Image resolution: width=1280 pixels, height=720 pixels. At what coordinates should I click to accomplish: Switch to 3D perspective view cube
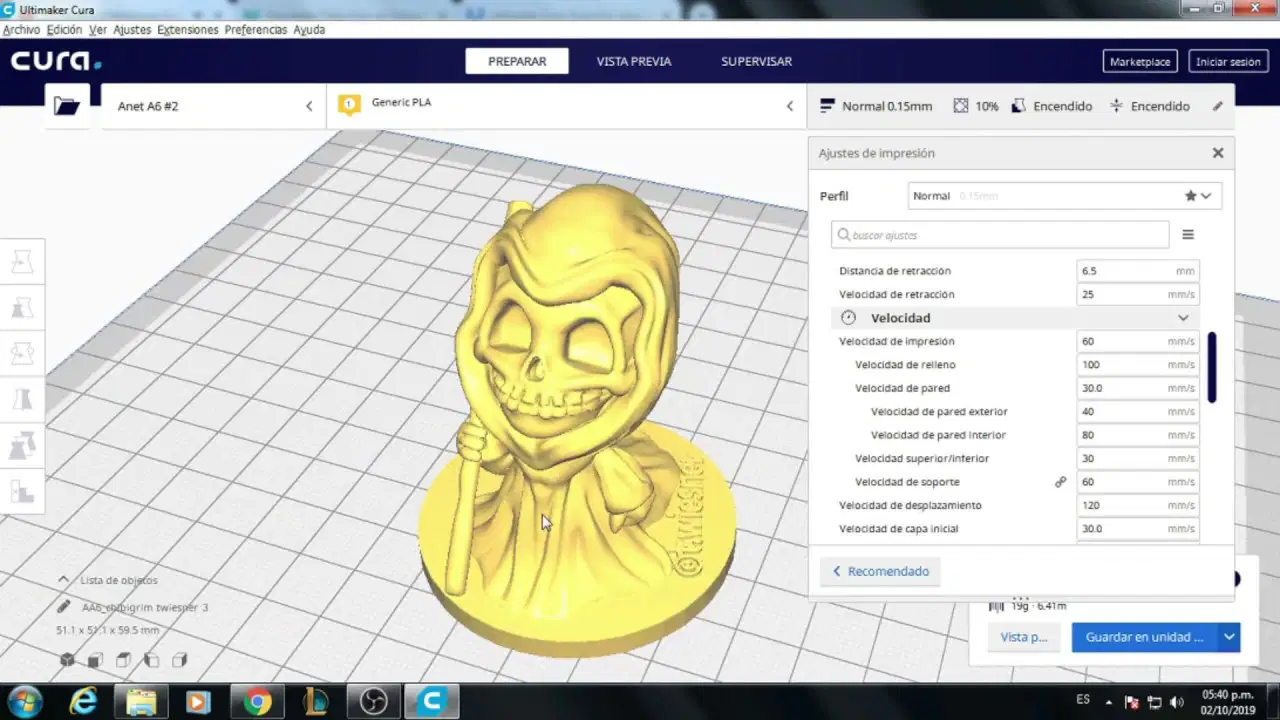click(67, 660)
